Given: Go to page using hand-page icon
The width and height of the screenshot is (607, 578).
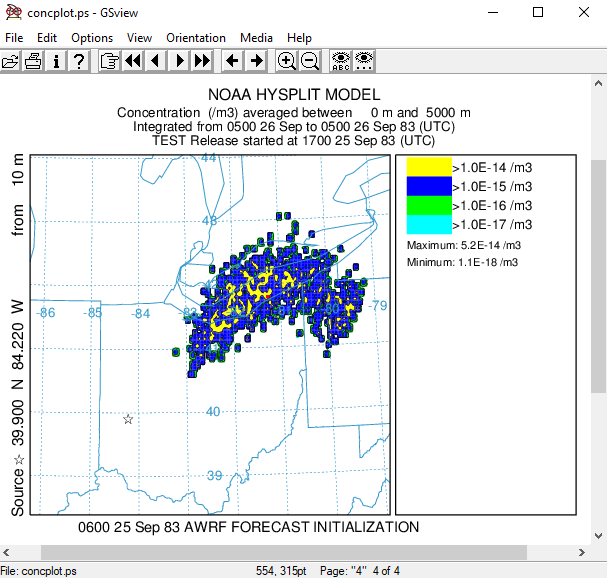Looking at the screenshot, I should click(x=110, y=61).
